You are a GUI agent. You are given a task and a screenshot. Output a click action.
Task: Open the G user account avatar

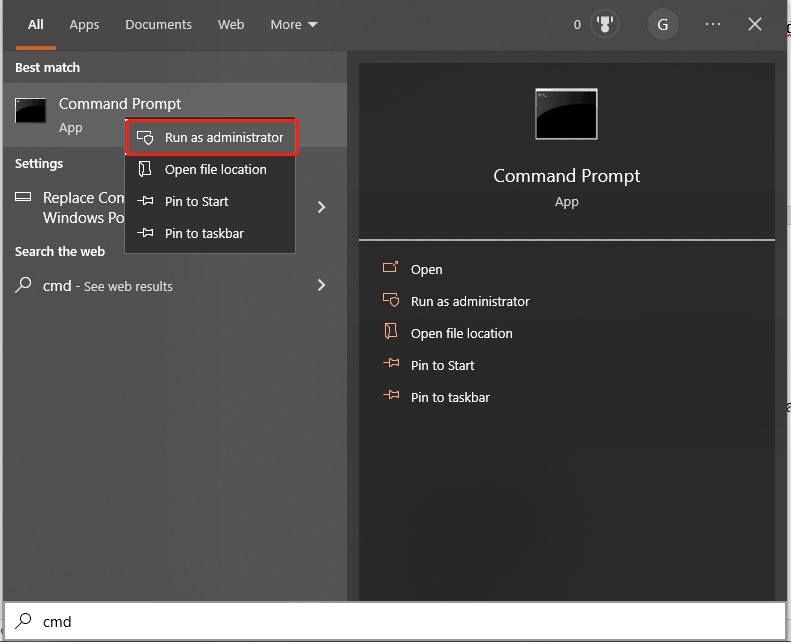click(x=661, y=25)
